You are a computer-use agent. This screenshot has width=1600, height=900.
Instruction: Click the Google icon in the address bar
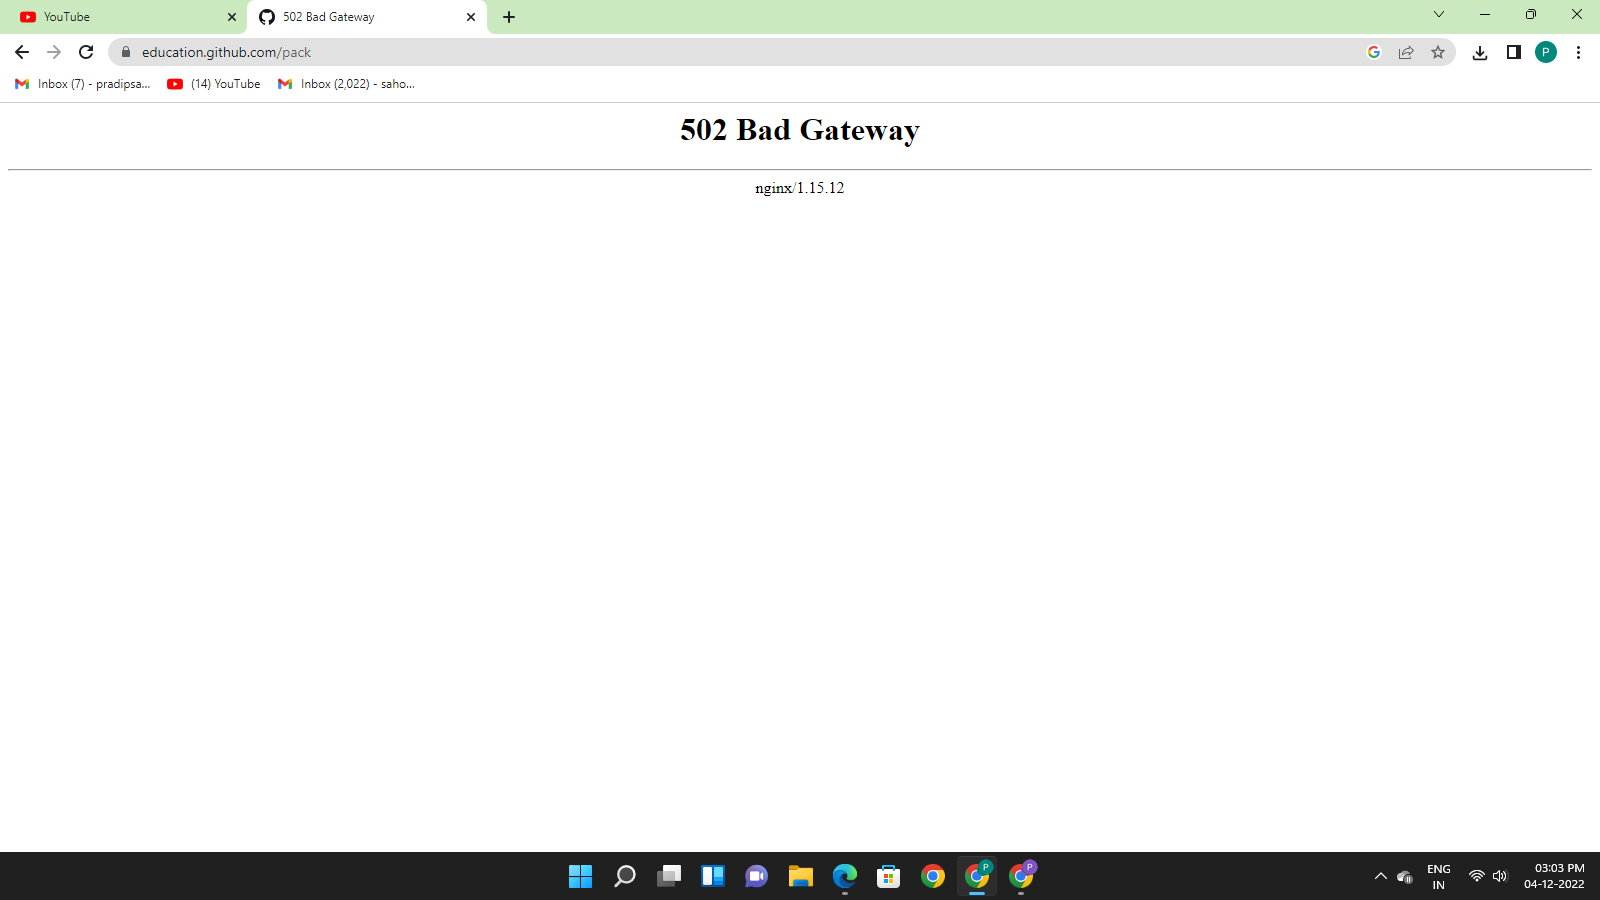pos(1374,52)
